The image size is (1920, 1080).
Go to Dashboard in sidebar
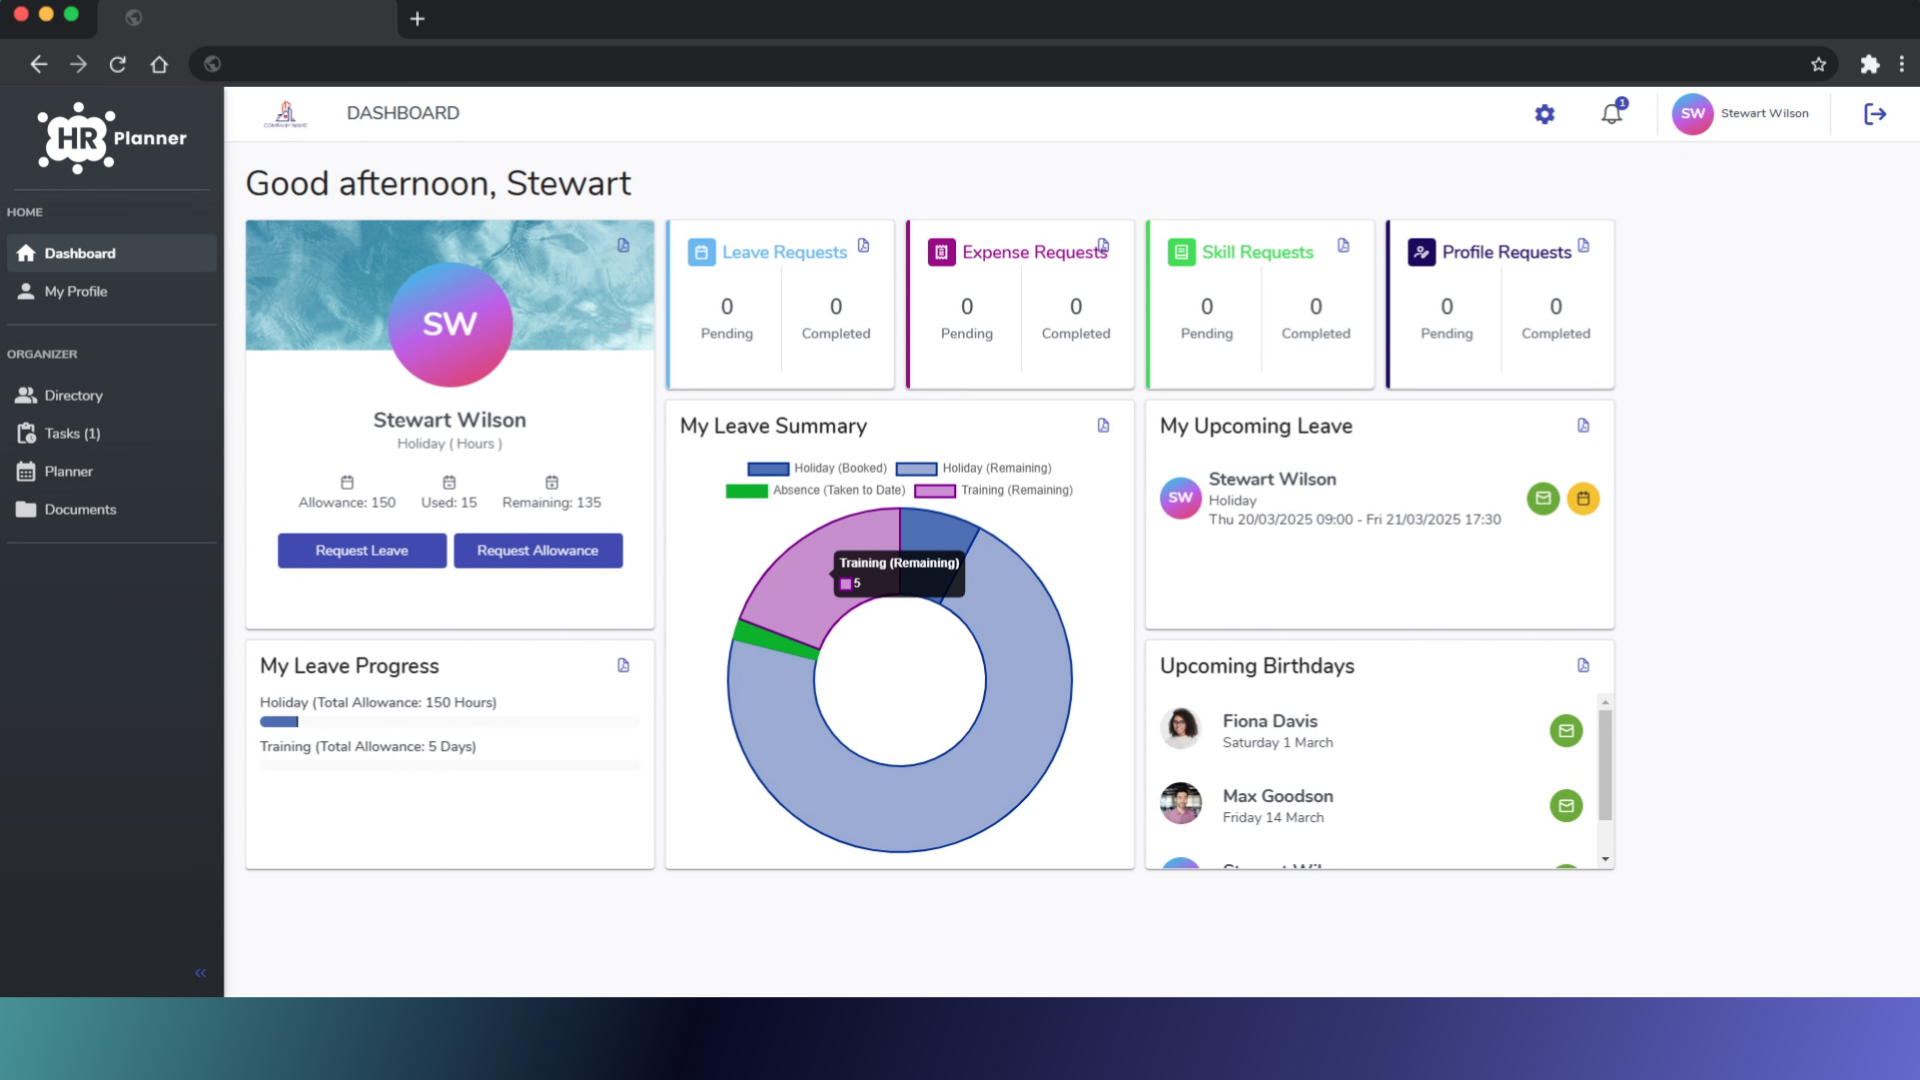pos(112,254)
